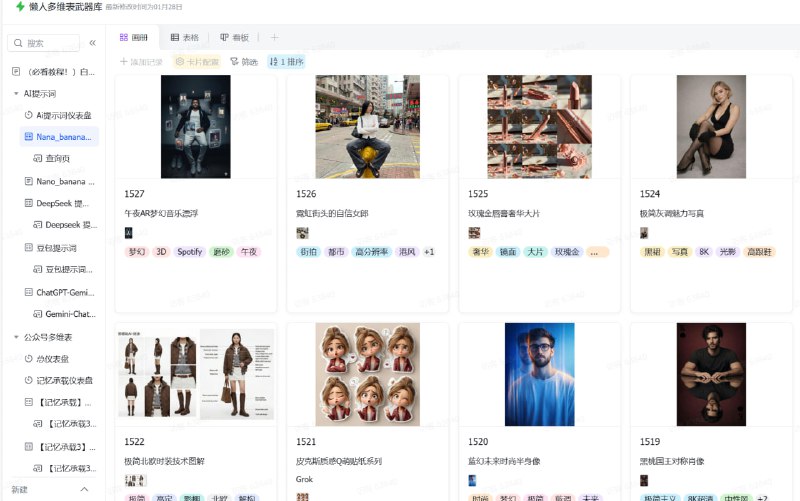Open lipstick collage image of card 1525
The width and height of the screenshot is (800, 501).
tap(540, 127)
